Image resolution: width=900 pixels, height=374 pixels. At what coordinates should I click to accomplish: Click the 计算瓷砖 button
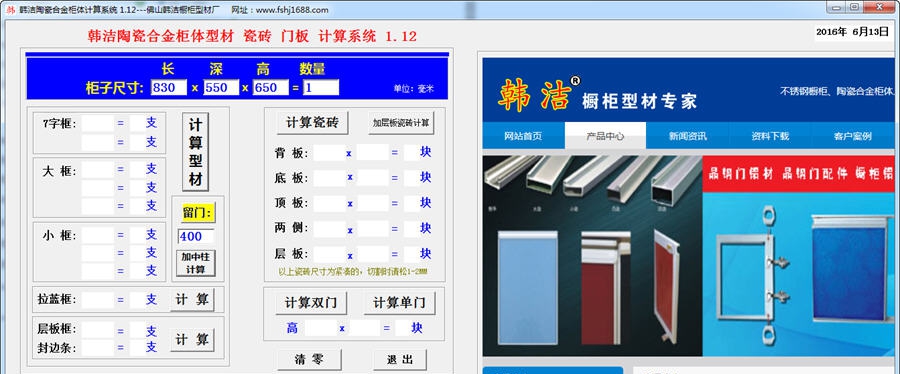[x=312, y=122]
